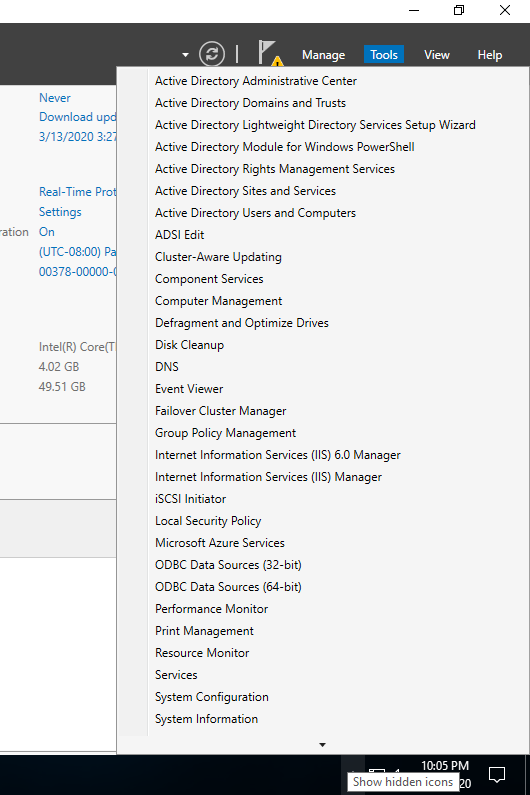The width and height of the screenshot is (530, 795).
Task: Click the Intel(R) Core processor text
Action: tap(78, 347)
